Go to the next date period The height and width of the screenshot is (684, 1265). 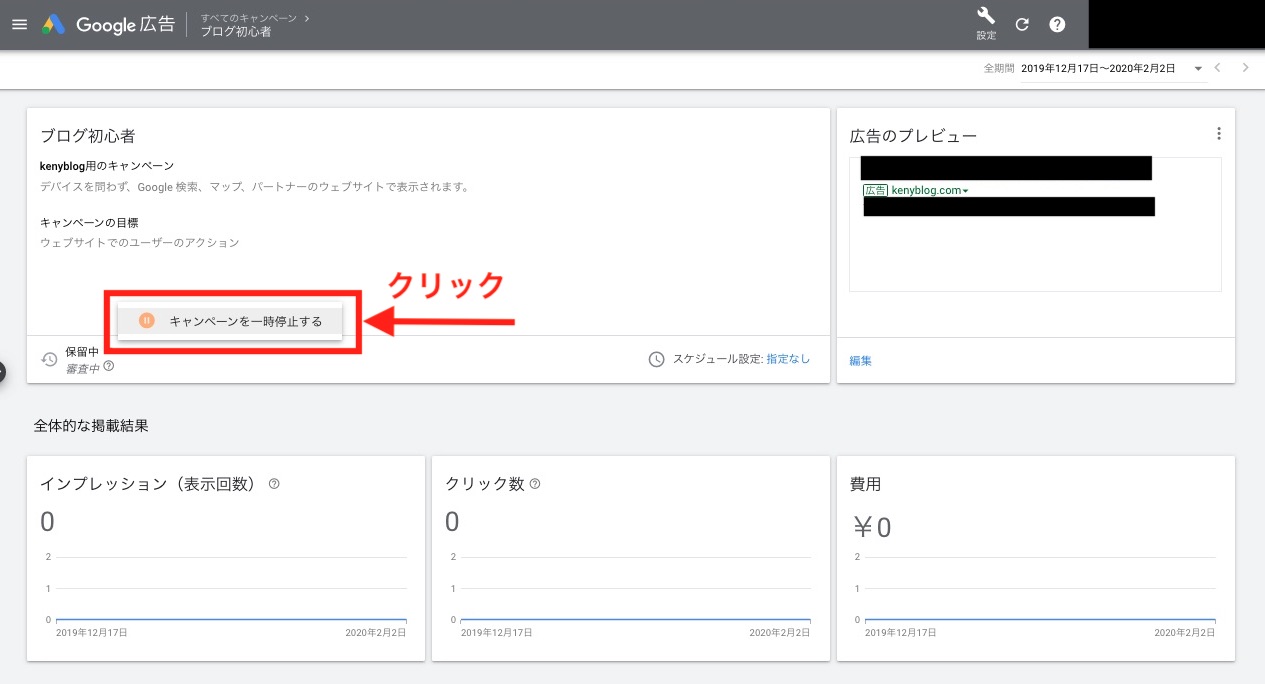1245,68
